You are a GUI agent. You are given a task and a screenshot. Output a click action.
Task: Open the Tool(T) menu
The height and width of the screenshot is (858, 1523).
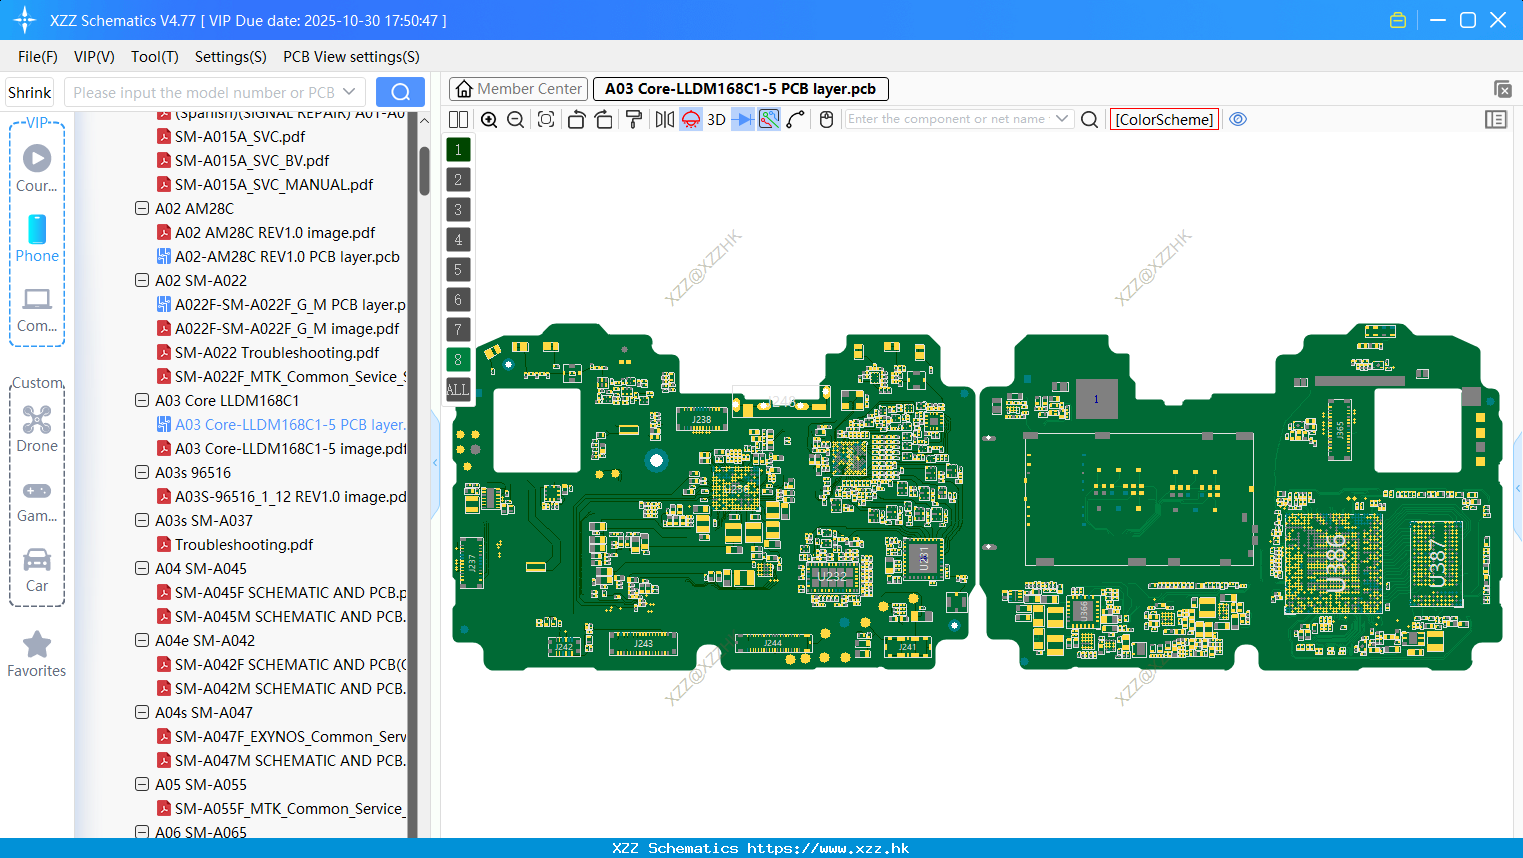tap(155, 57)
